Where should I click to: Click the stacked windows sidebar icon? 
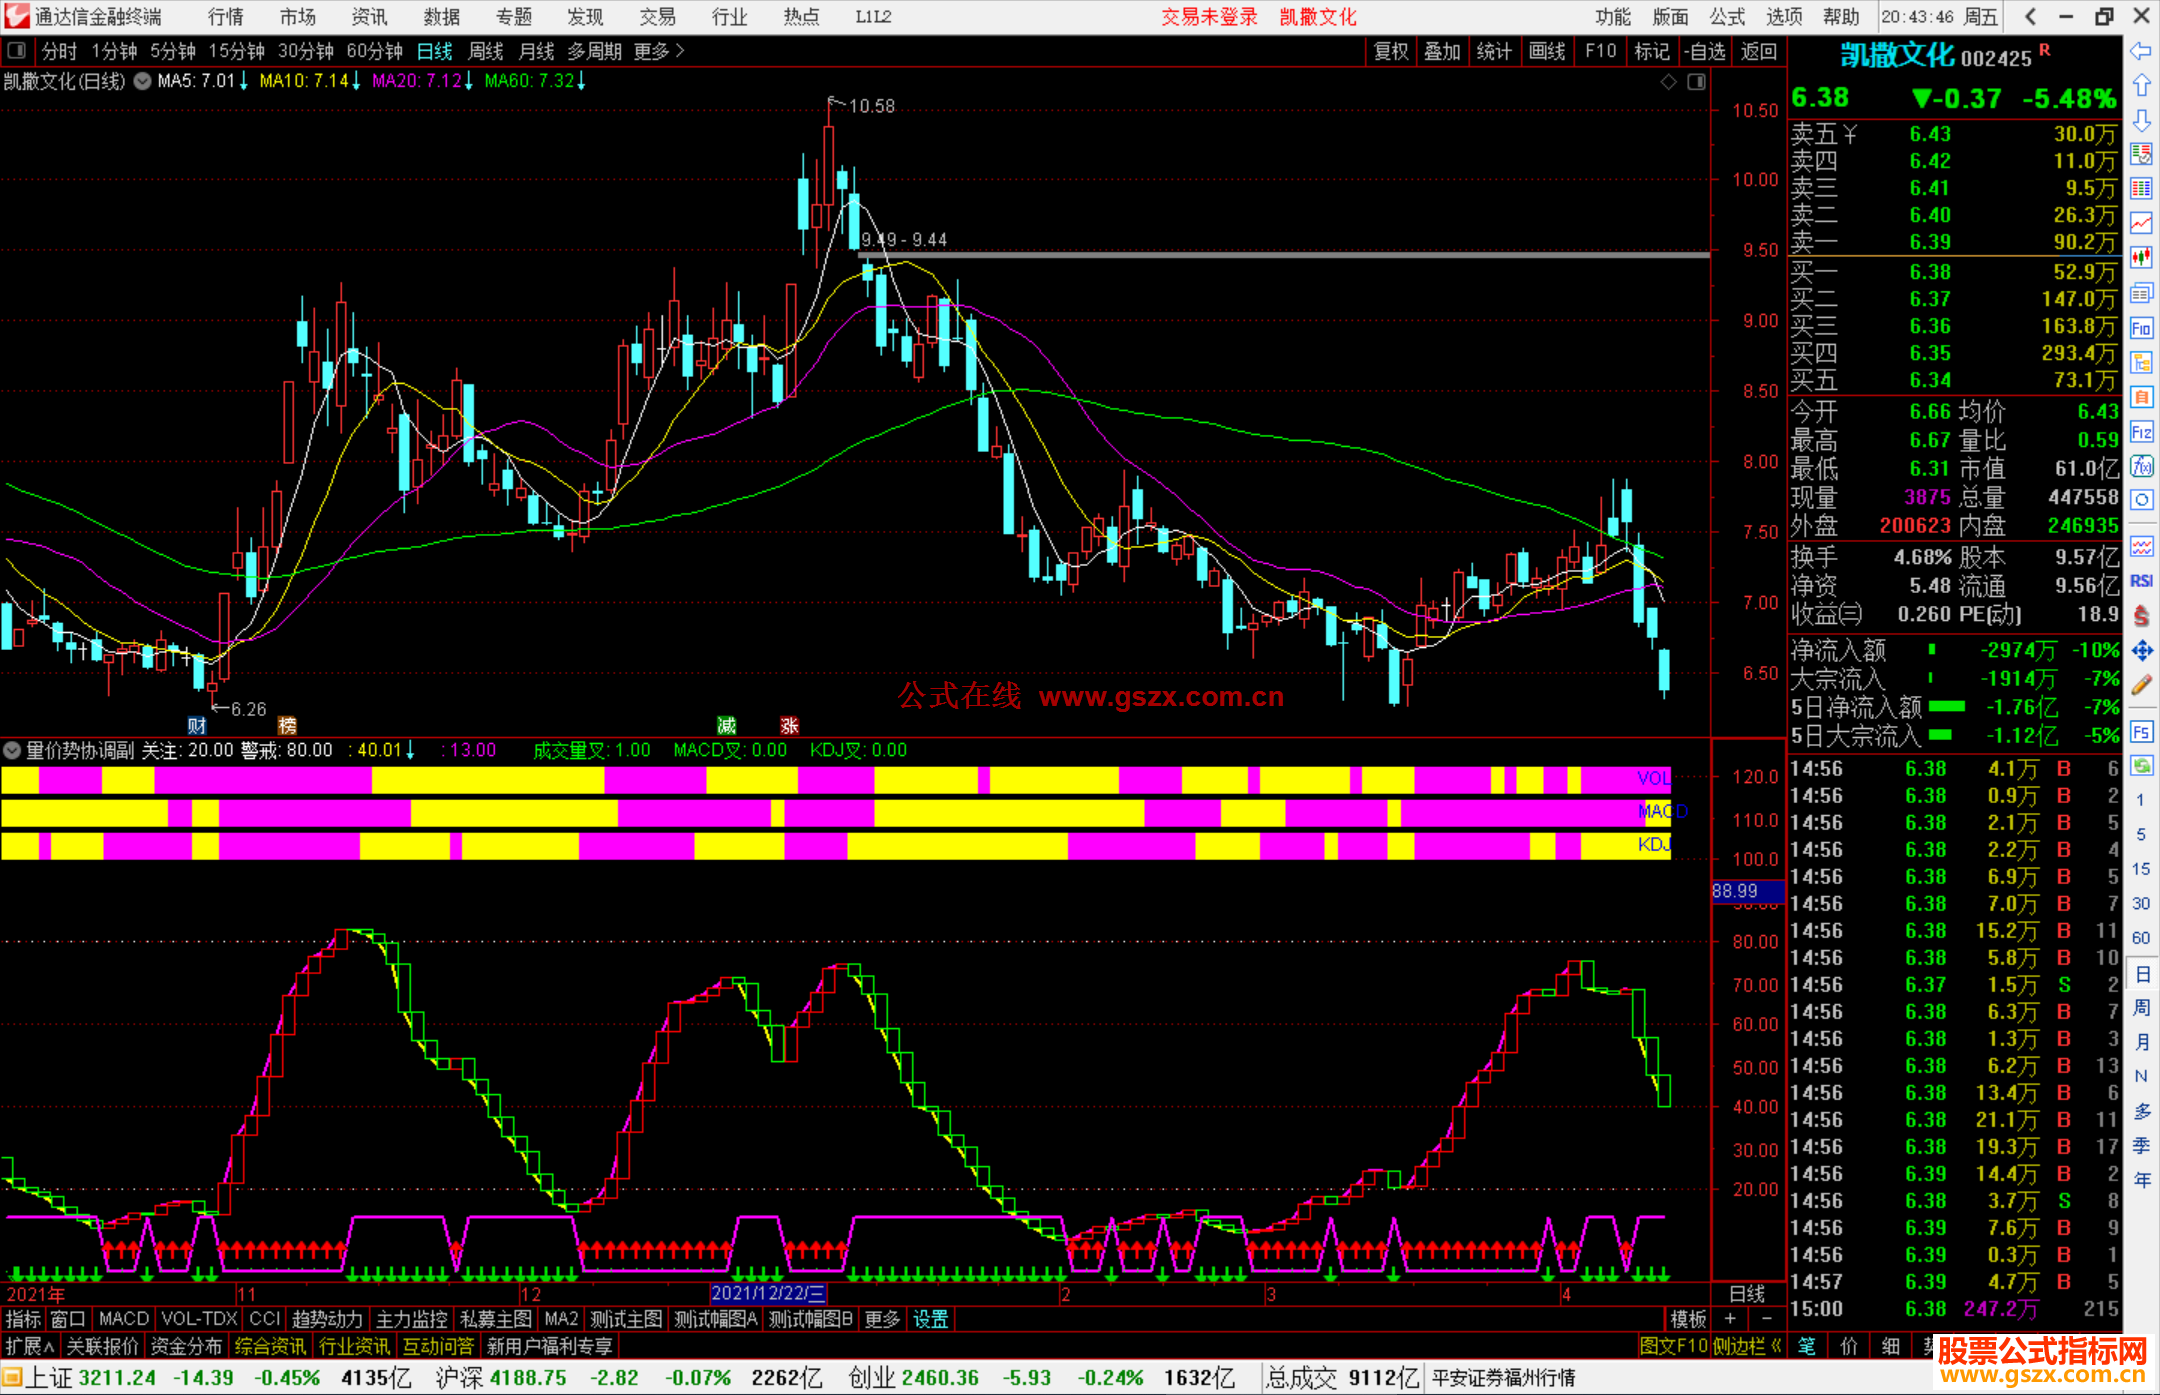point(2141,293)
